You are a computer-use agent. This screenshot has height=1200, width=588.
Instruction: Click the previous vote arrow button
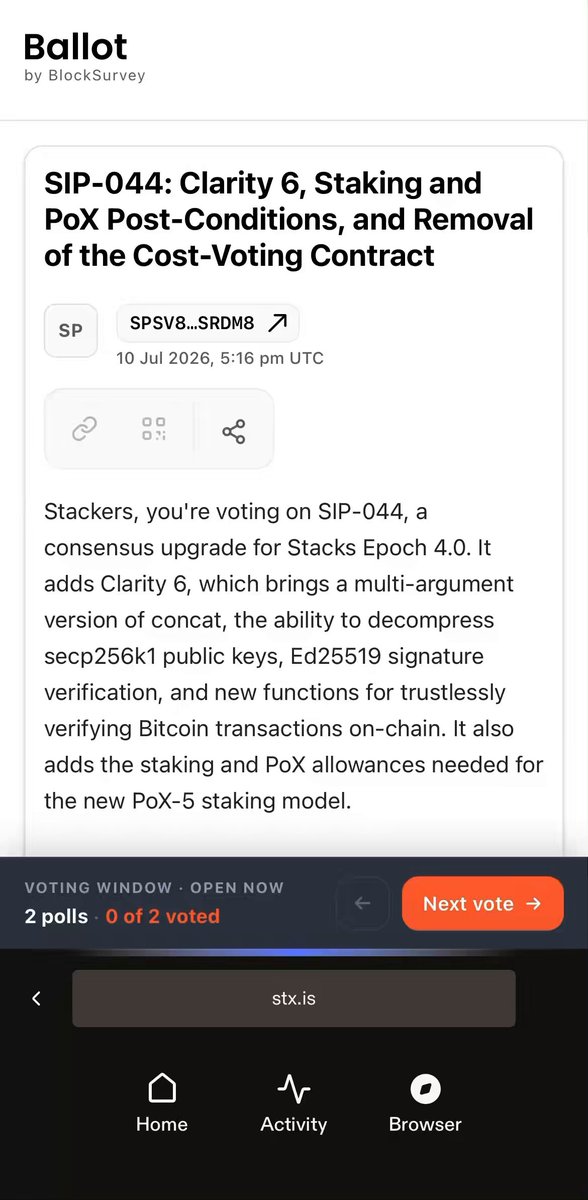[x=363, y=903]
